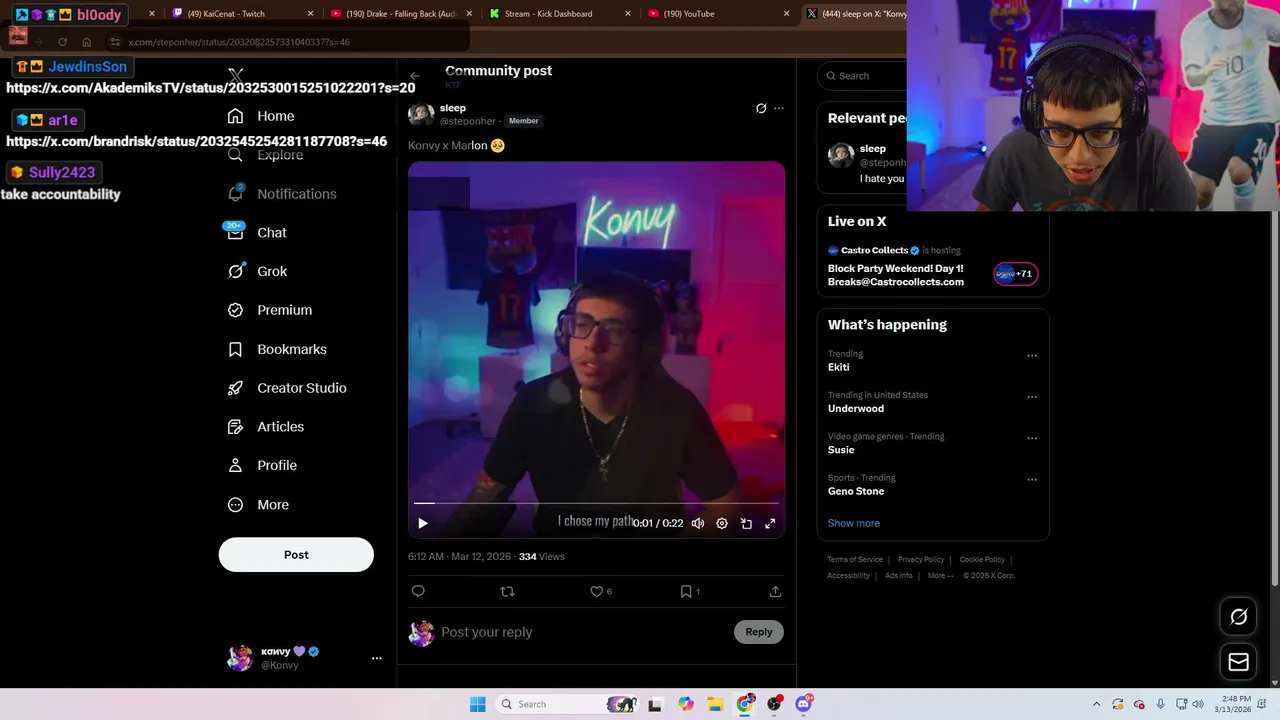Open Discord from the taskbar

coord(803,704)
